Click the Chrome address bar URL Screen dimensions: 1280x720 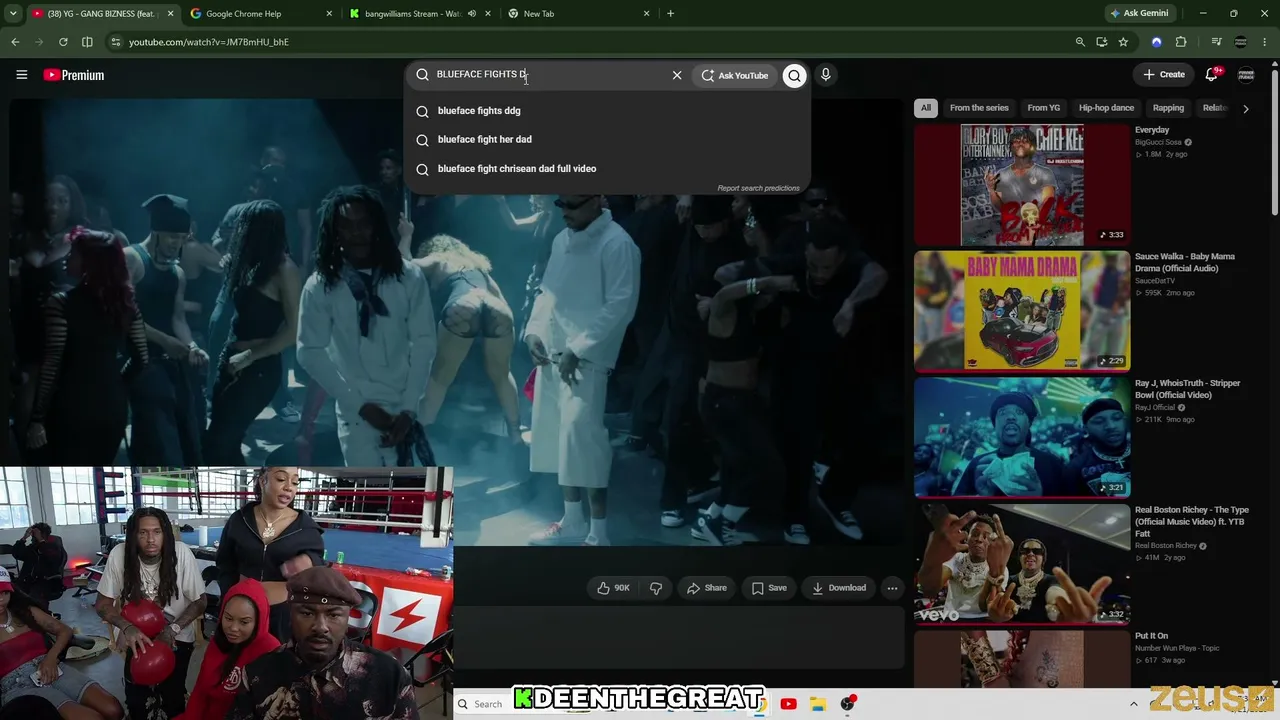coord(209,42)
